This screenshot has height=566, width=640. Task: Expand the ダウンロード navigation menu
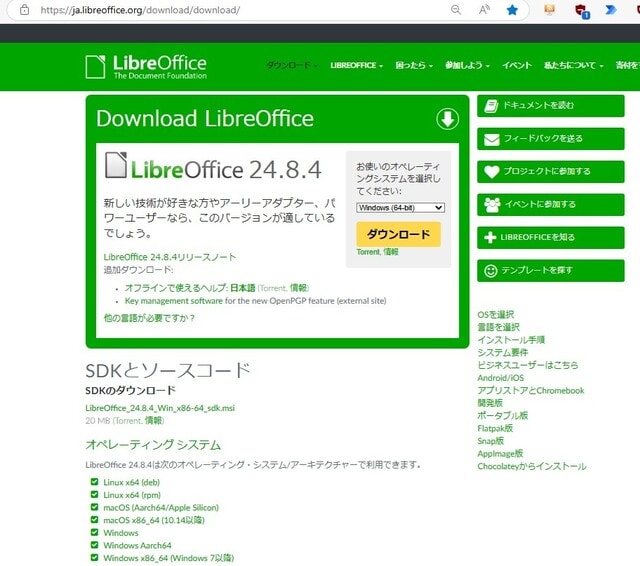click(x=292, y=65)
